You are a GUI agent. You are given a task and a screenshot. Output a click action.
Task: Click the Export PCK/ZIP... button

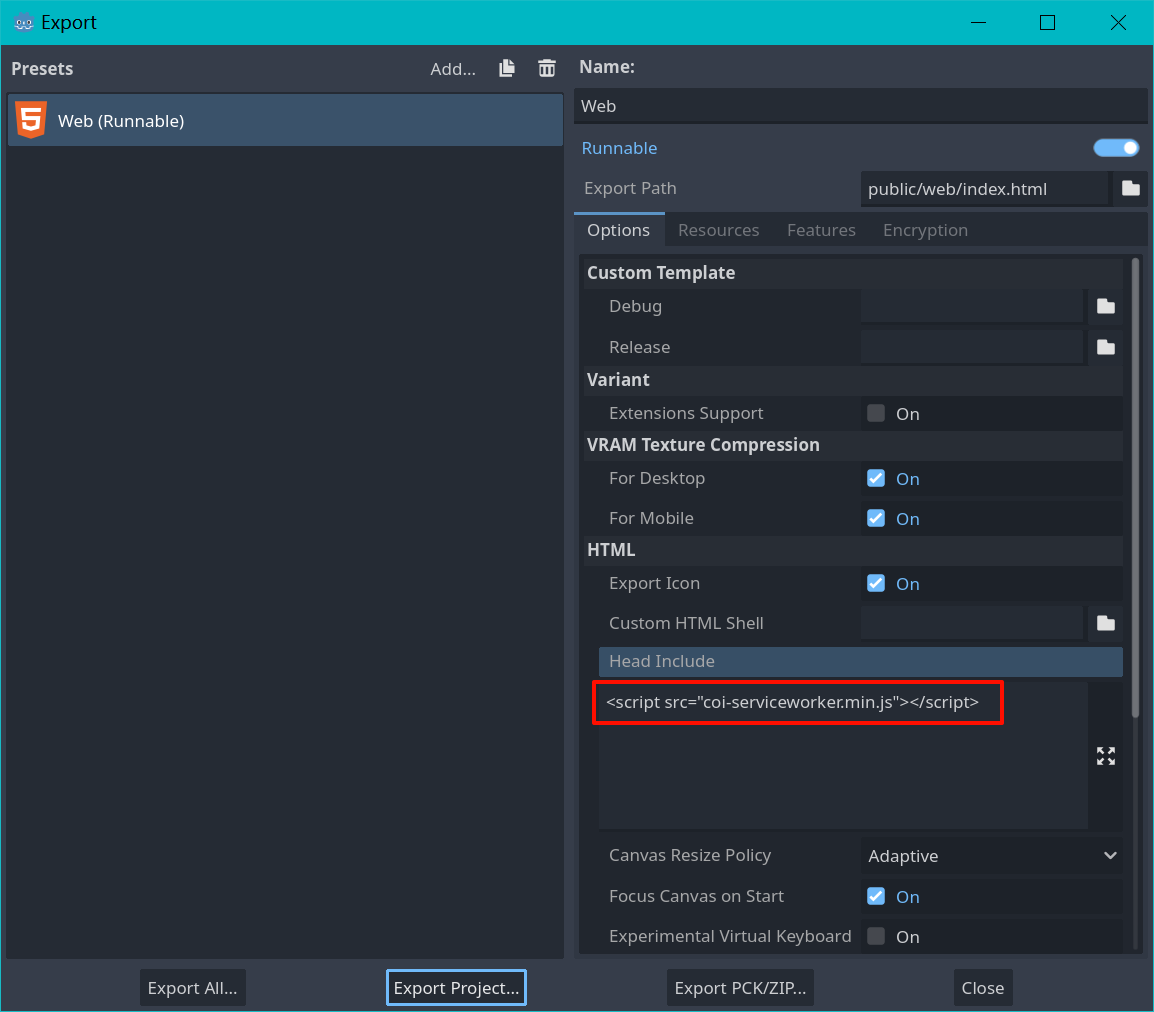(x=740, y=988)
